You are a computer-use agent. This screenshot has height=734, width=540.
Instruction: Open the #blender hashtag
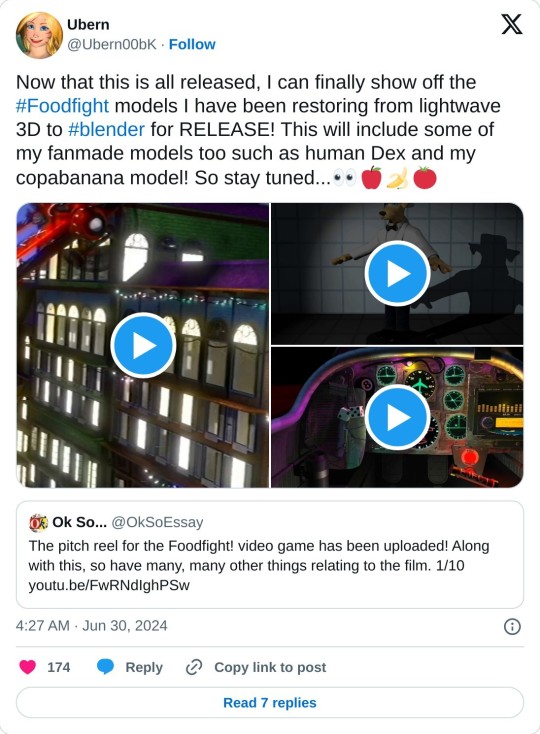pyautogui.click(x=106, y=130)
